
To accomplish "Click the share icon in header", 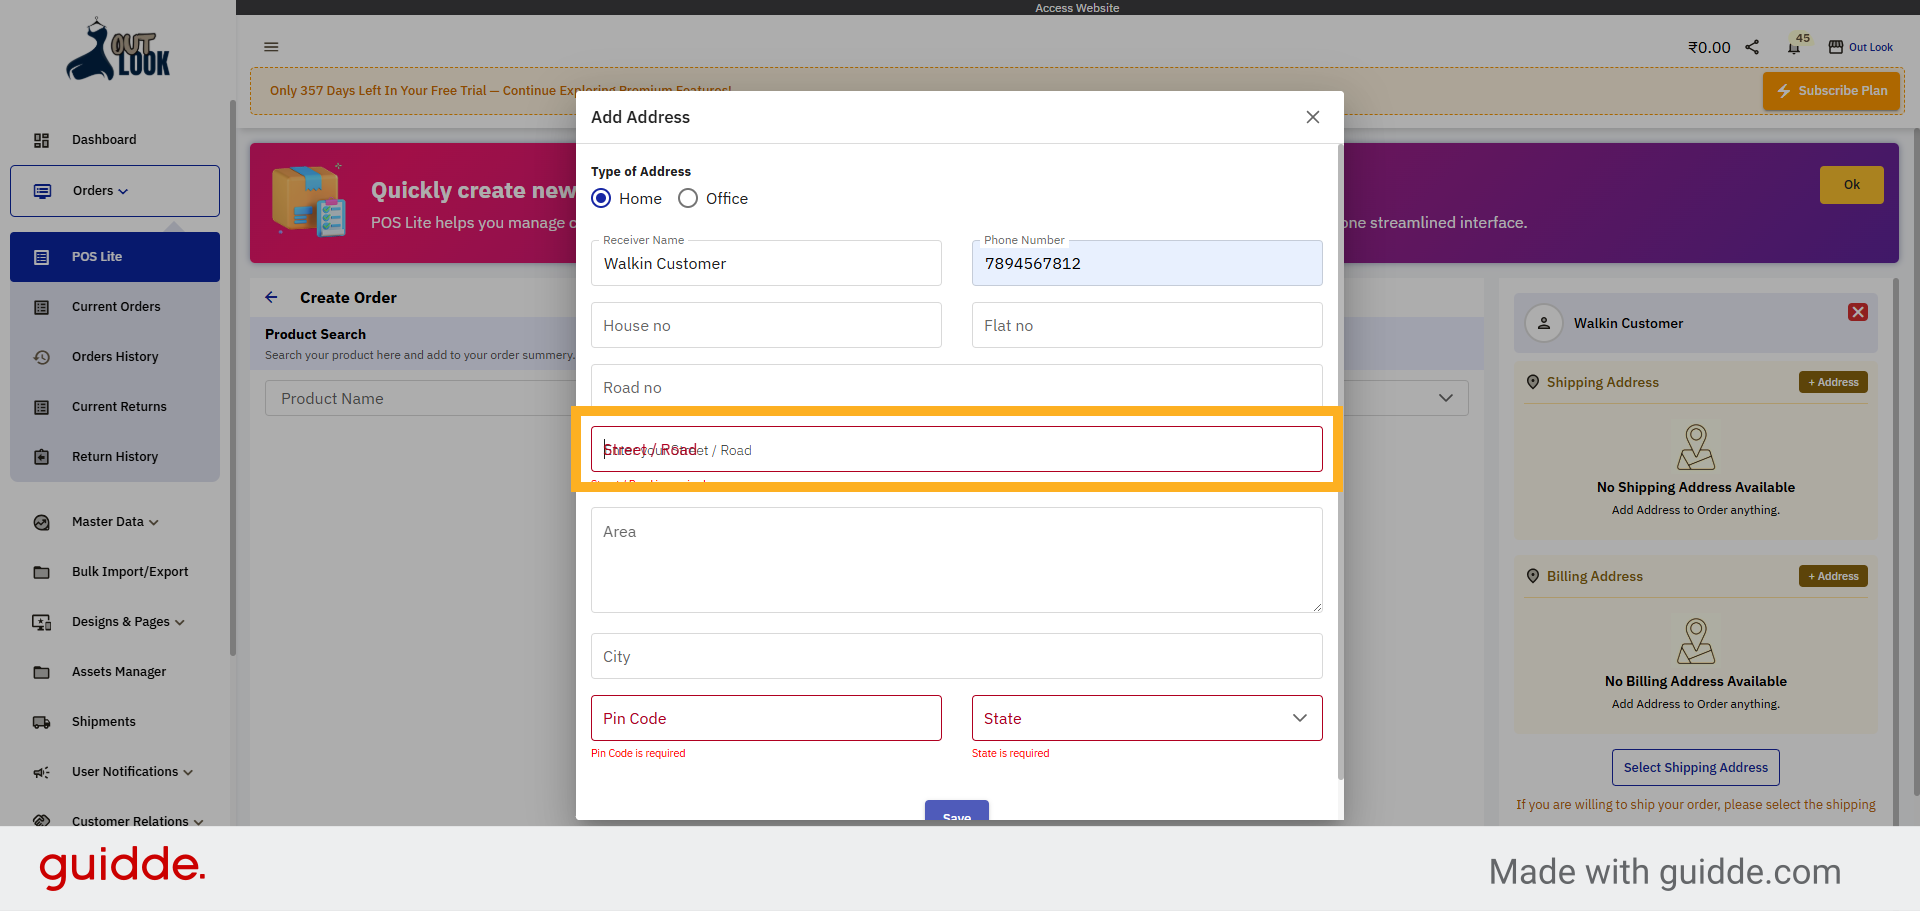I will click(1752, 47).
